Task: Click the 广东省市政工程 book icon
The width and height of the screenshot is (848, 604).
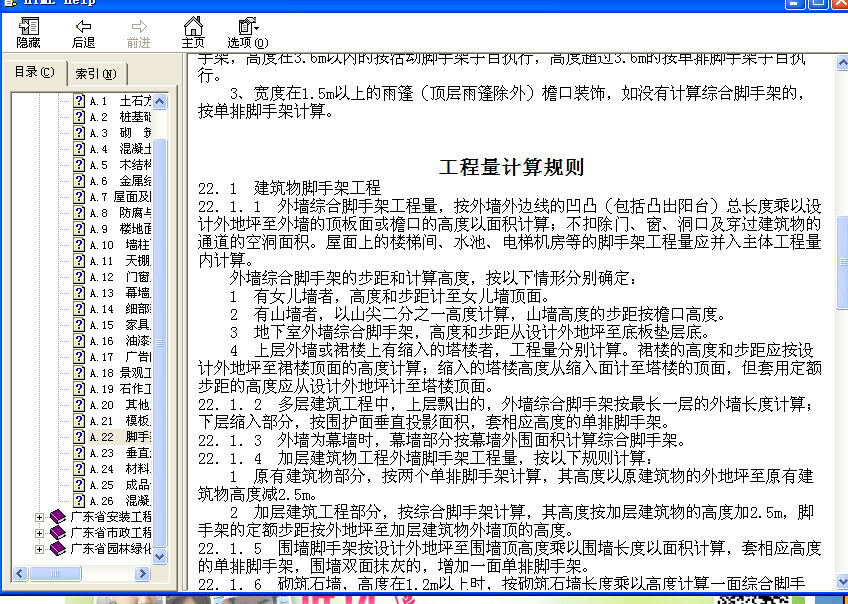Action: point(57,533)
